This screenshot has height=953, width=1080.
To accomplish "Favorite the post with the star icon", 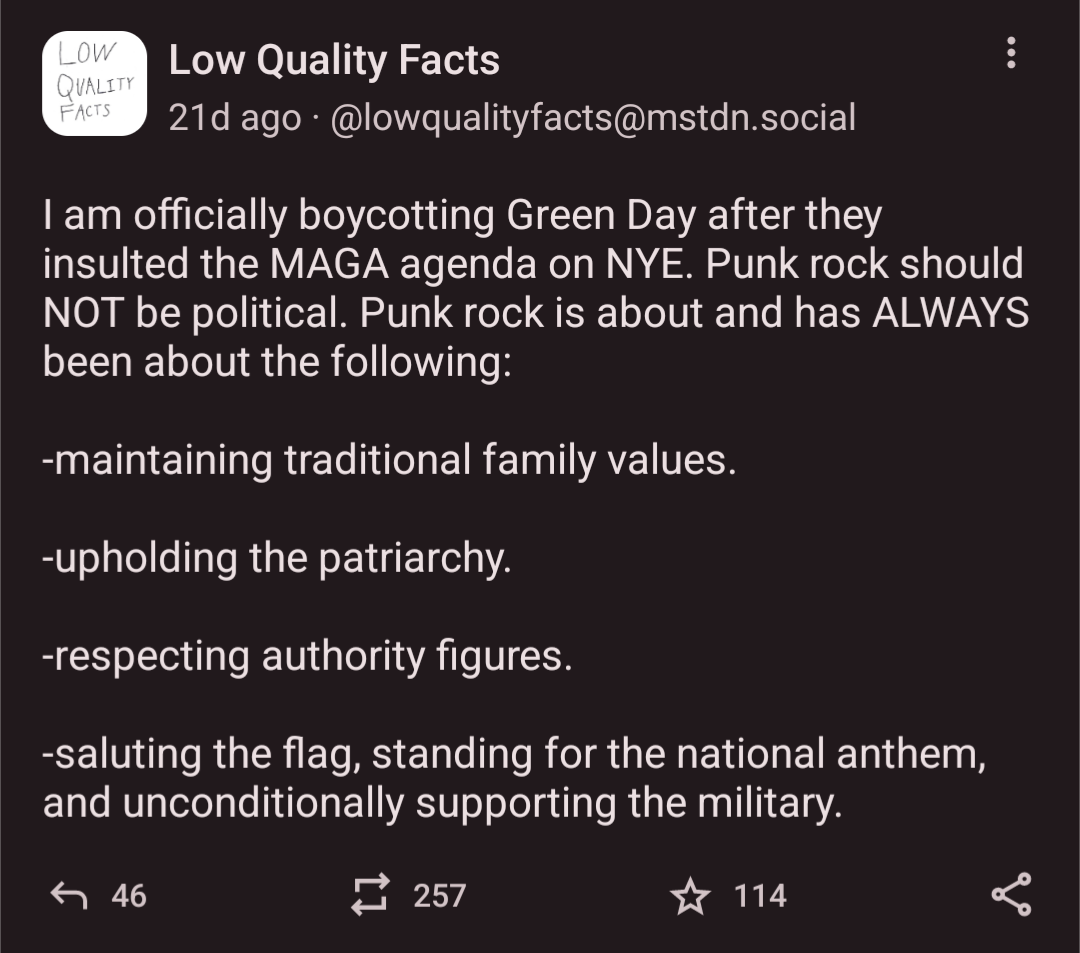I will pos(689,895).
